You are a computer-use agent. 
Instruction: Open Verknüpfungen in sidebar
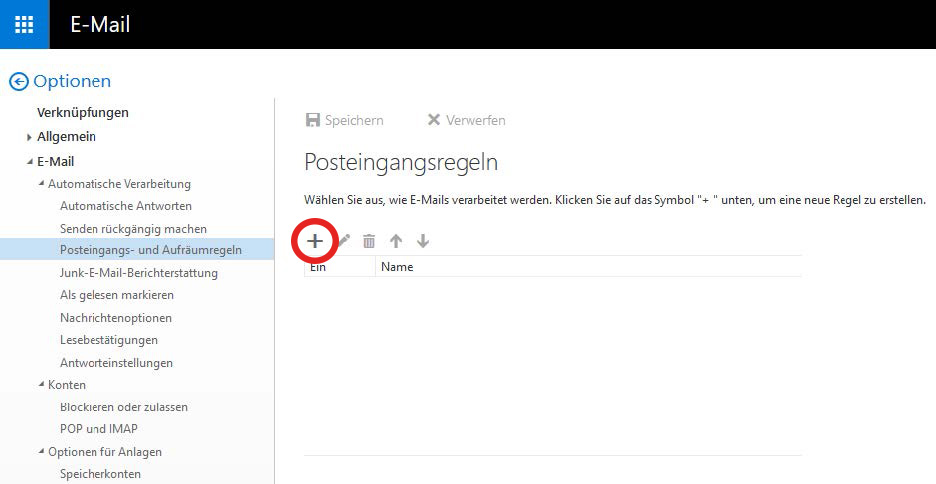click(82, 113)
